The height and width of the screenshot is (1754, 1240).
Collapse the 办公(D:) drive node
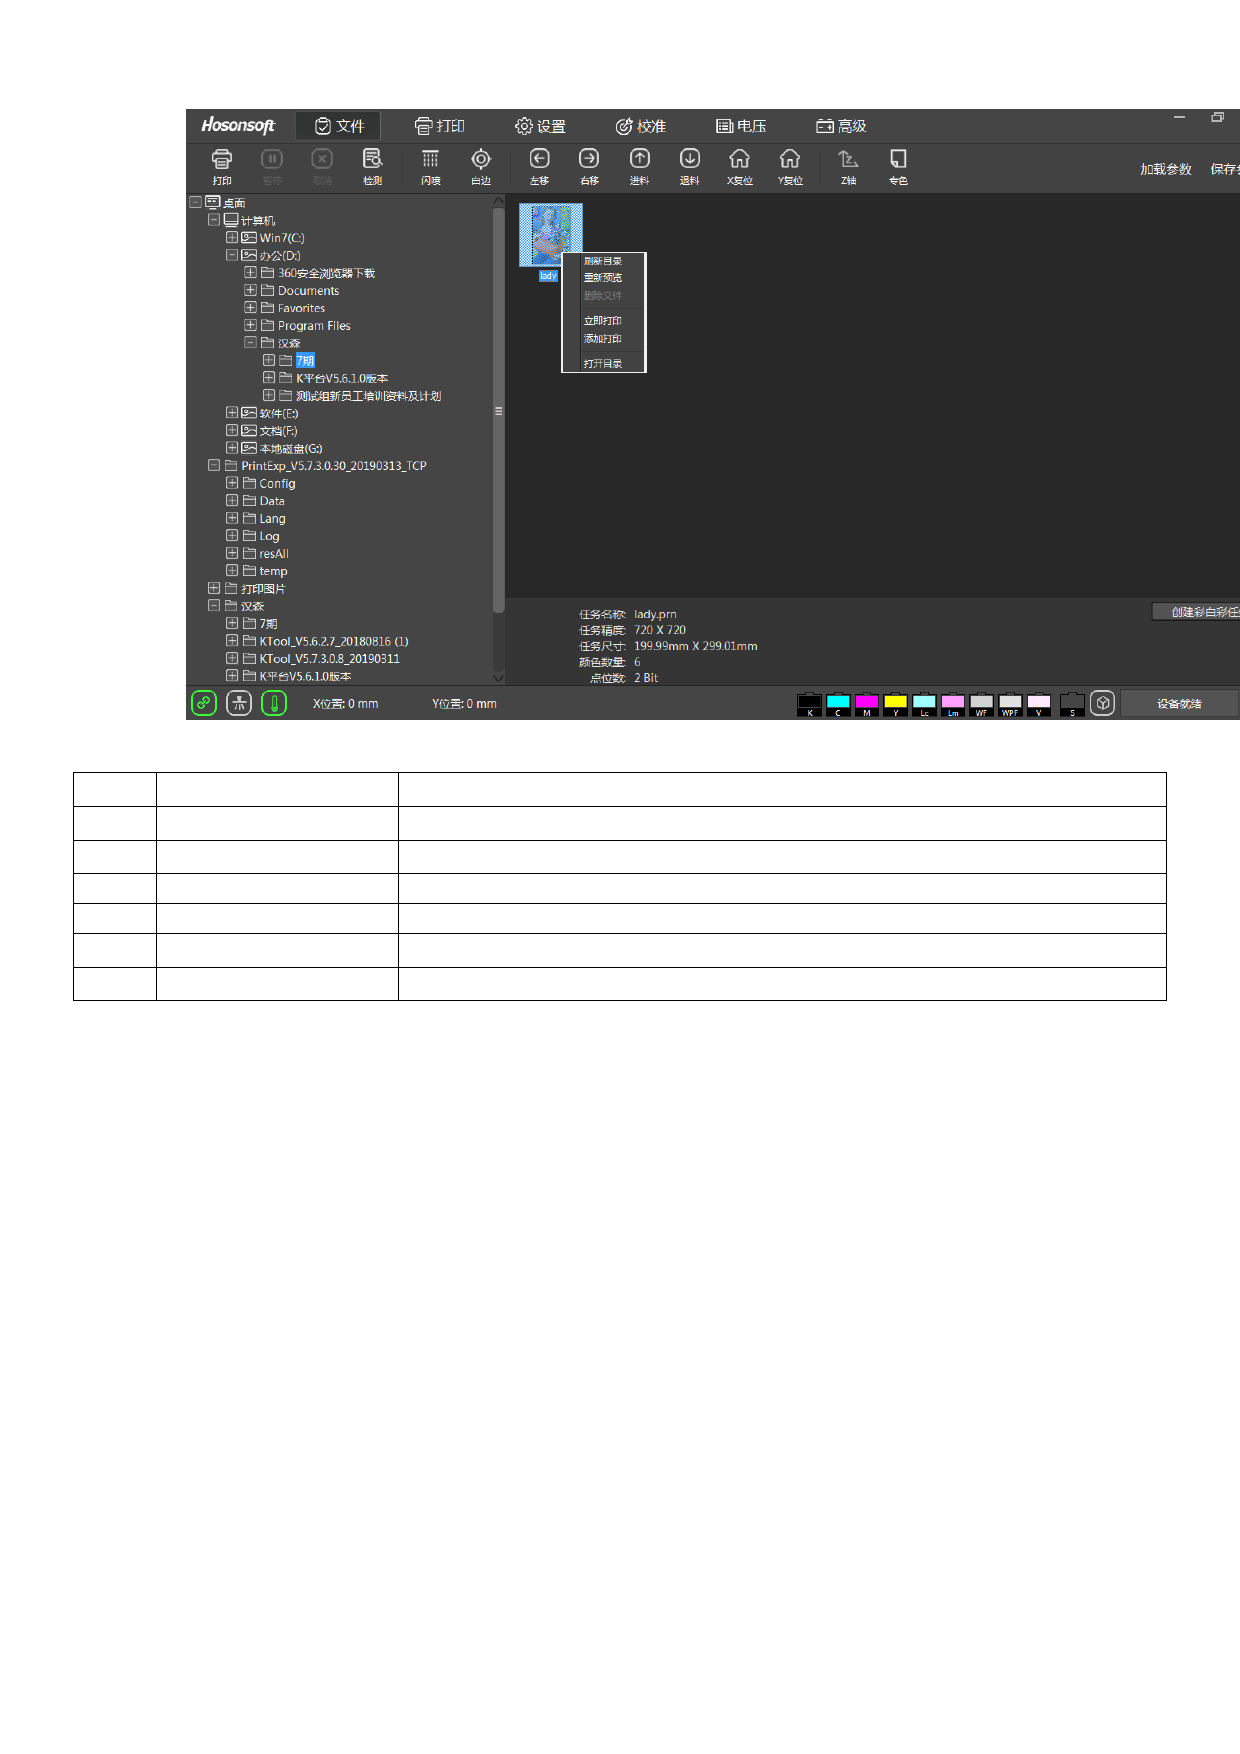[x=232, y=255]
